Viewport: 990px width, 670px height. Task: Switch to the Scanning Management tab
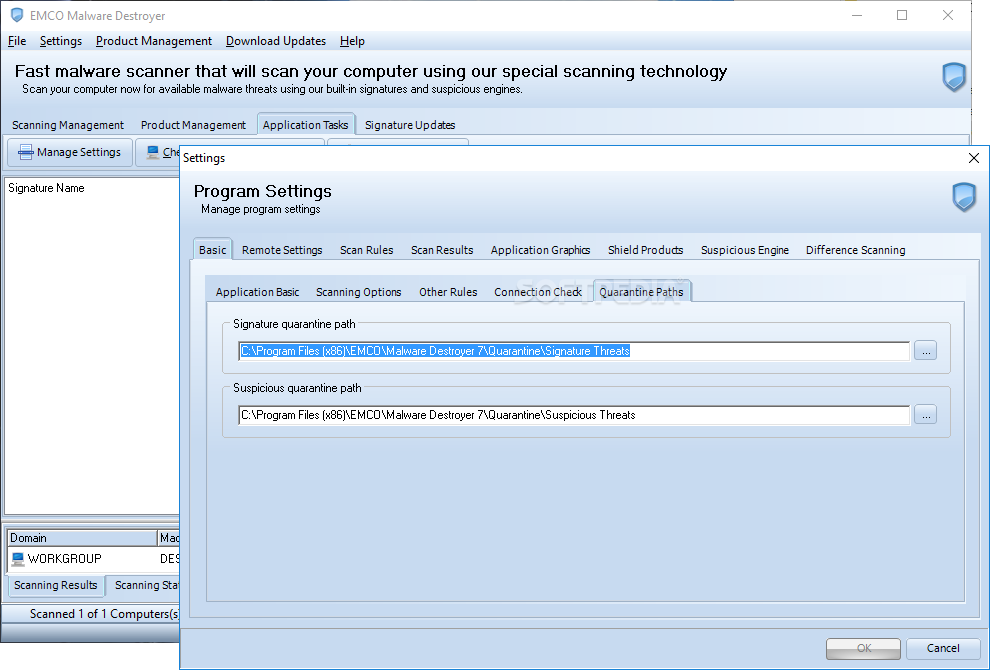(68, 125)
